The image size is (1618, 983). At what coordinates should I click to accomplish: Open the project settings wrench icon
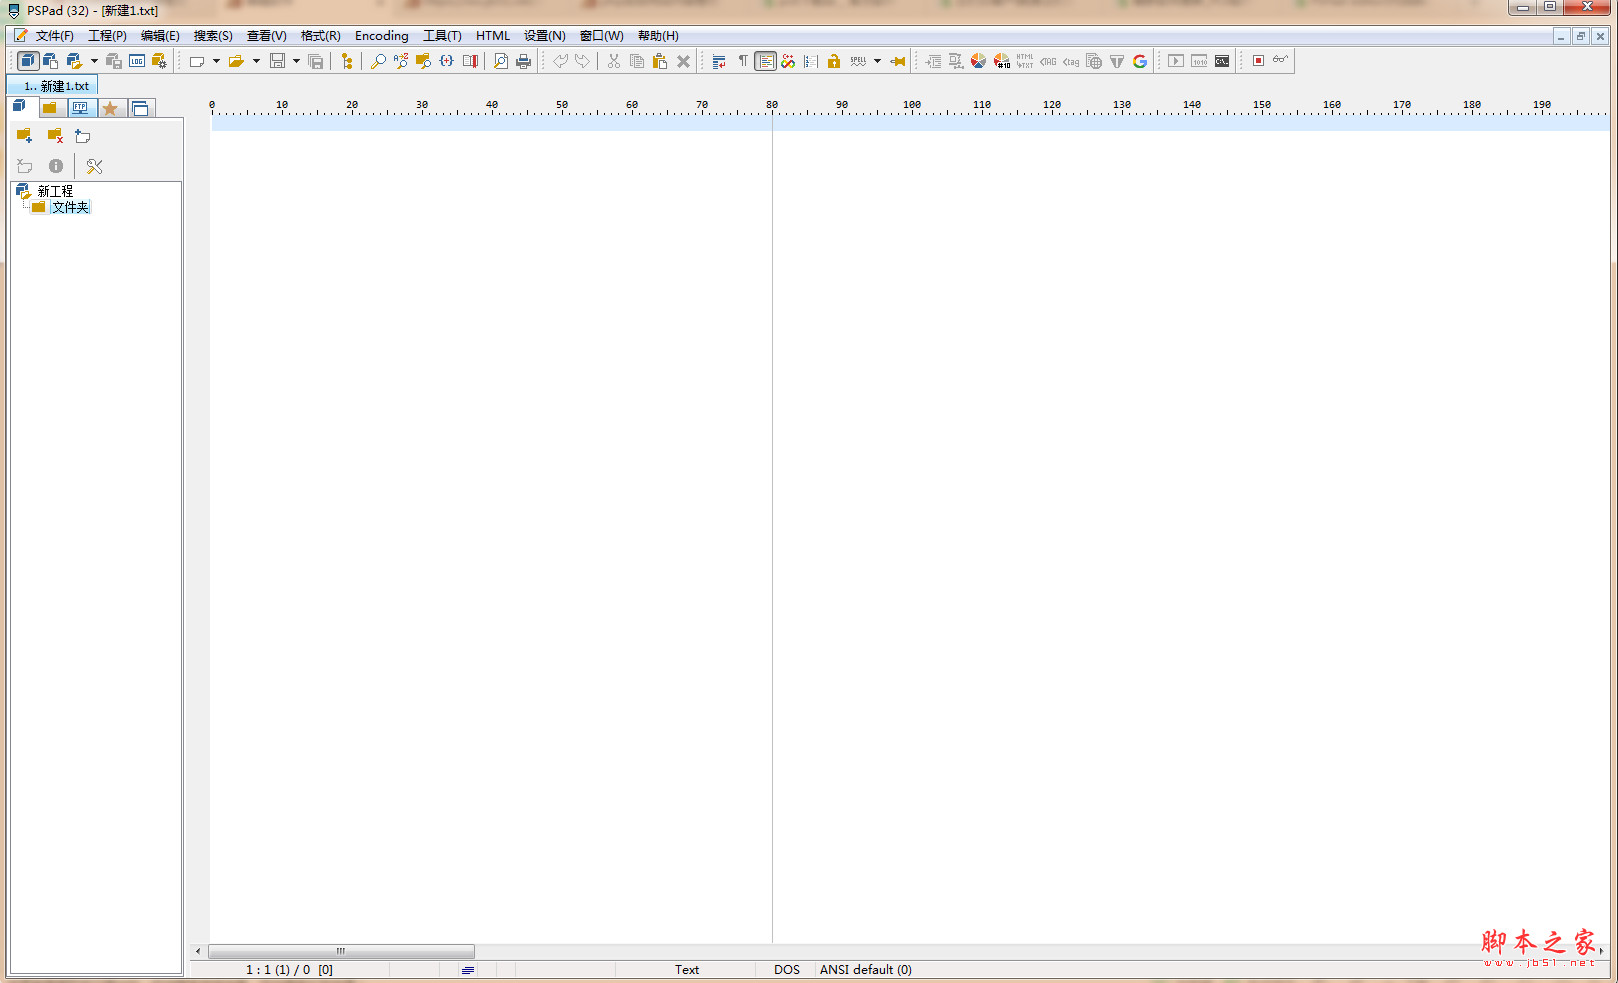click(94, 166)
